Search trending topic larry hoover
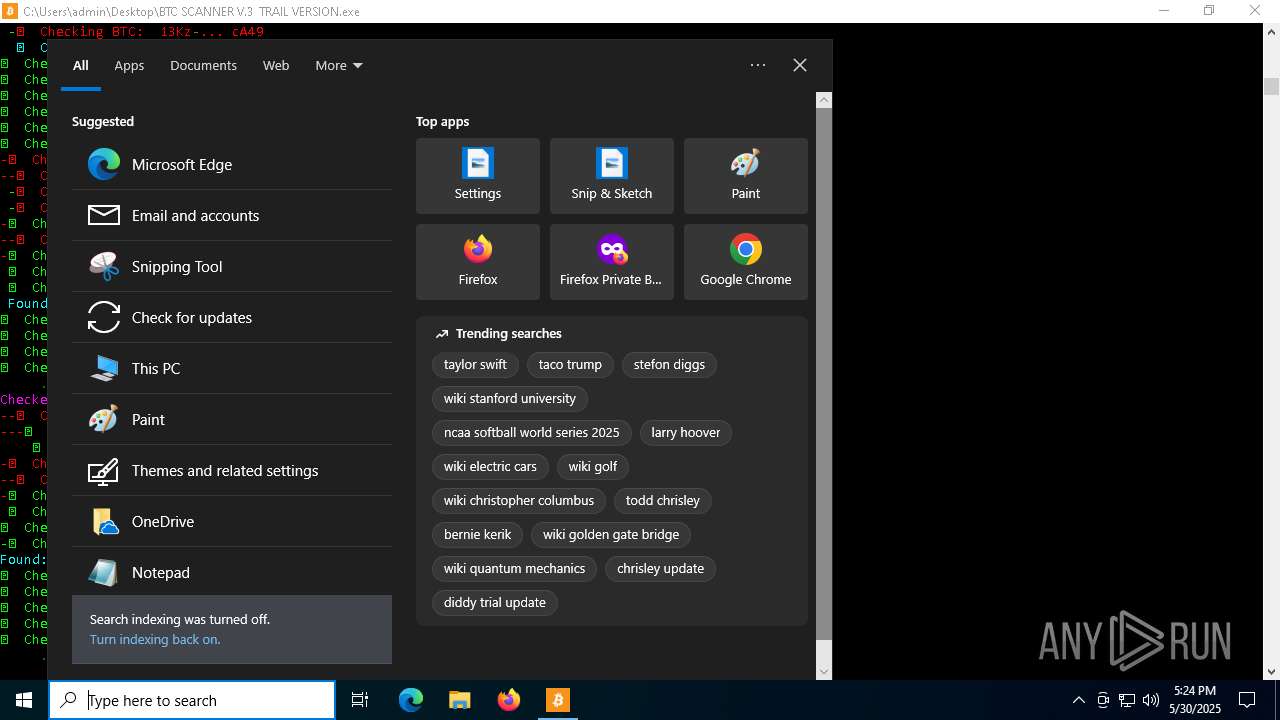 tap(686, 433)
